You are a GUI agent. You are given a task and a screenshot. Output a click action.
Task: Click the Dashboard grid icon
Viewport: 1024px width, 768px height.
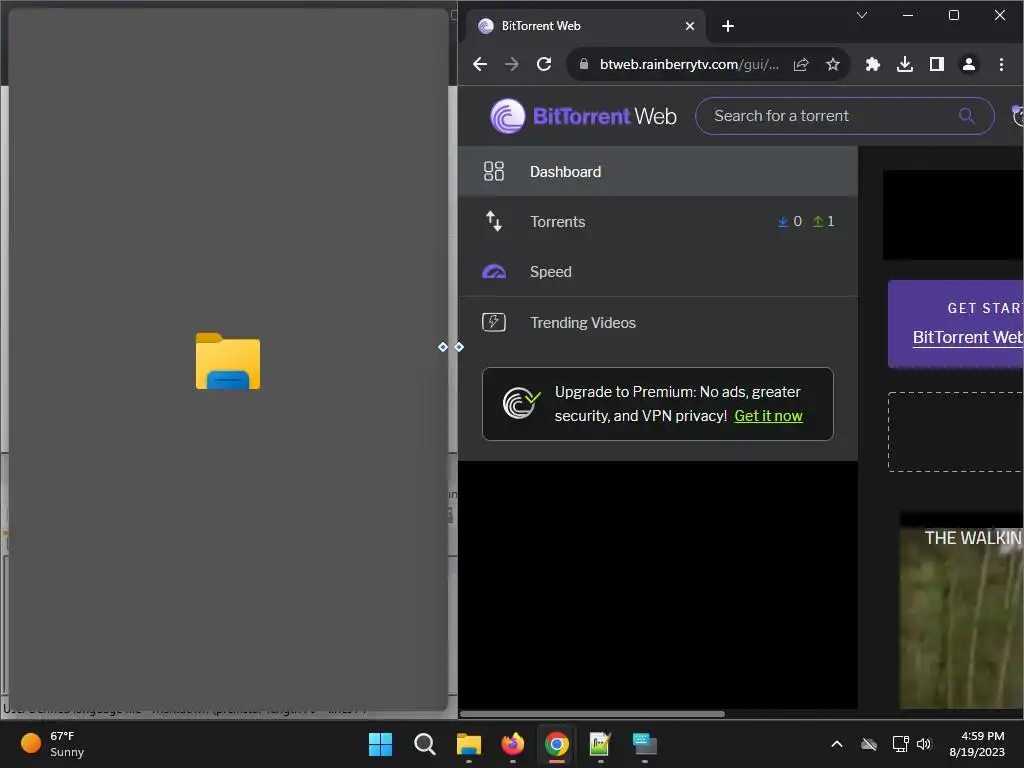pyautogui.click(x=494, y=171)
